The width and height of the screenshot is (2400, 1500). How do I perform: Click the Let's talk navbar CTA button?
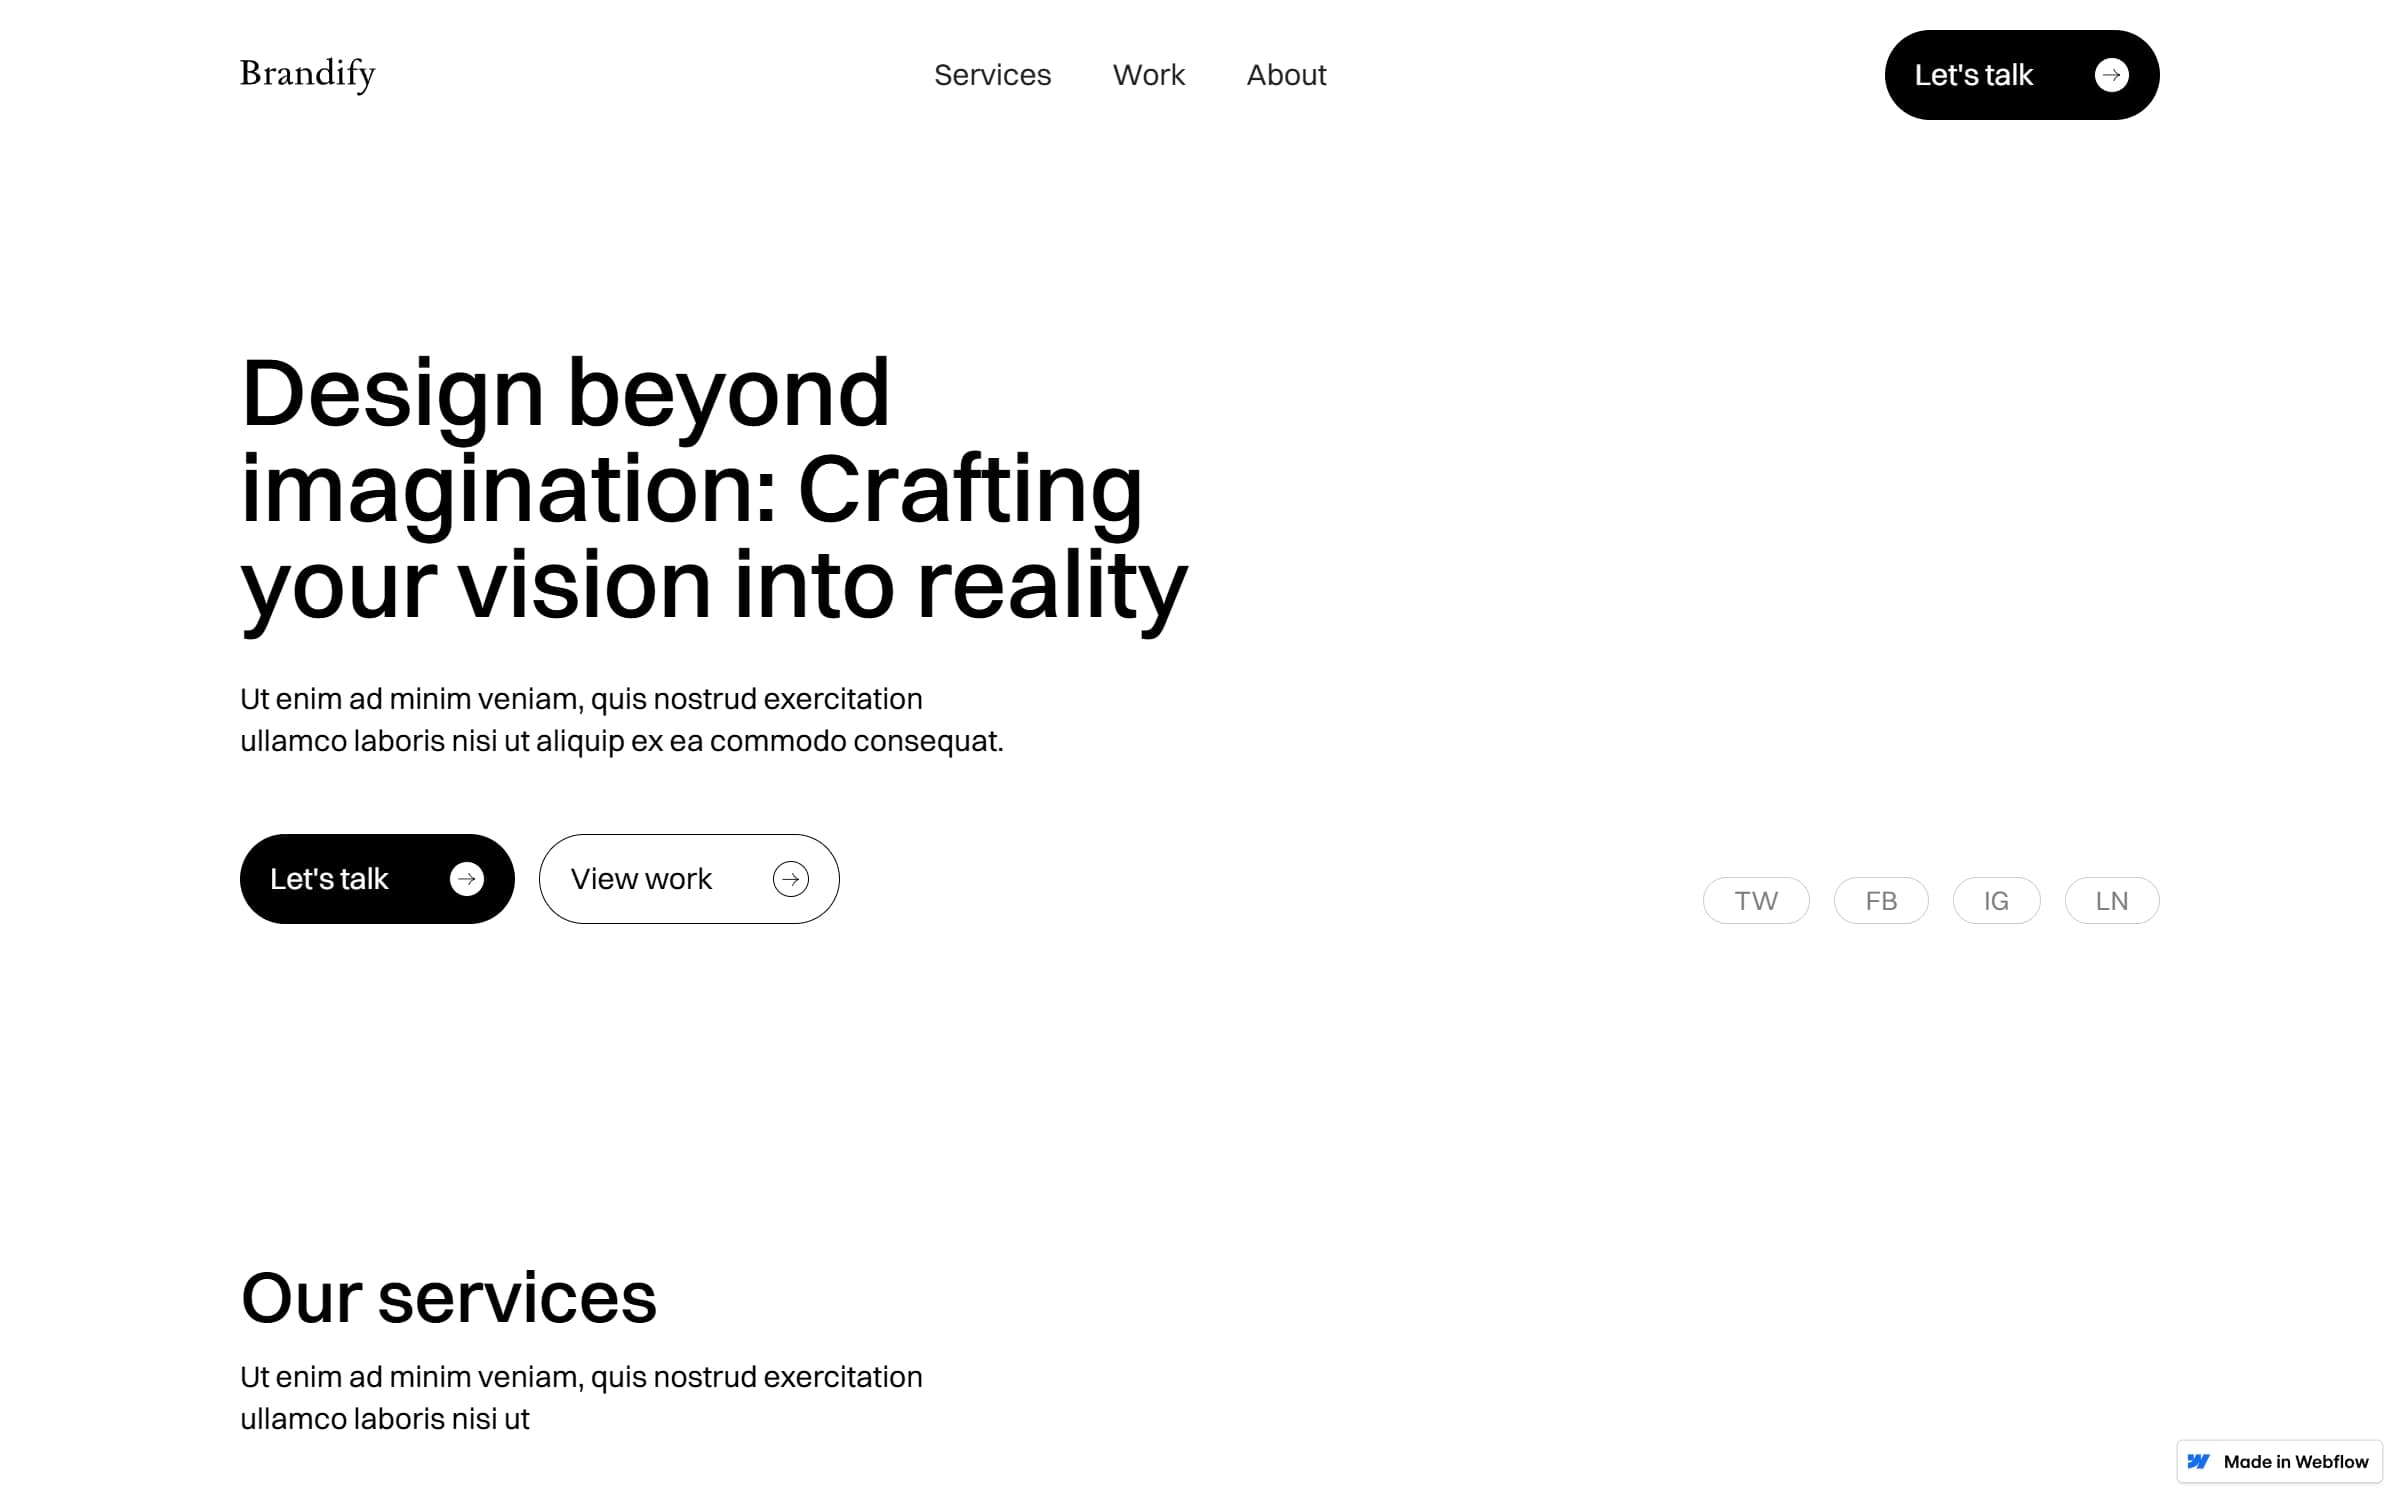pyautogui.click(x=2020, y=74)
